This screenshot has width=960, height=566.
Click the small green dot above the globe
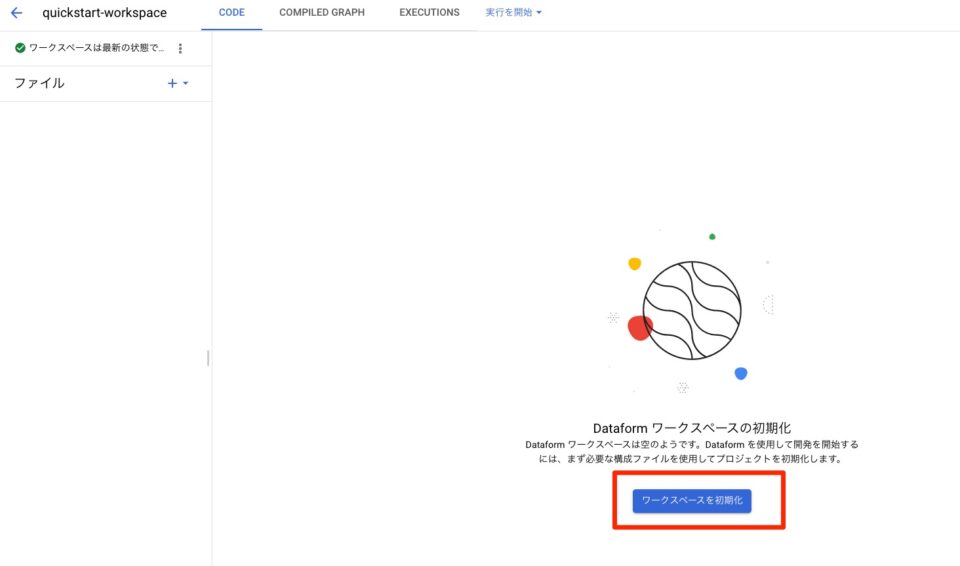[x=712, y=236]
